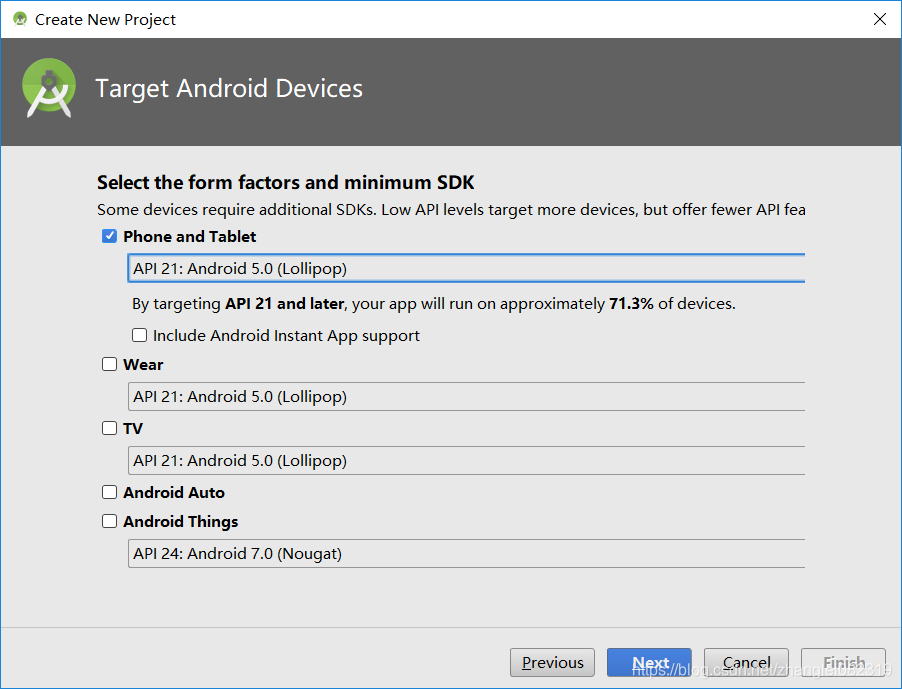Enable Include Android Instant App support
The image size is (902, 689).
tap(139, 335)
